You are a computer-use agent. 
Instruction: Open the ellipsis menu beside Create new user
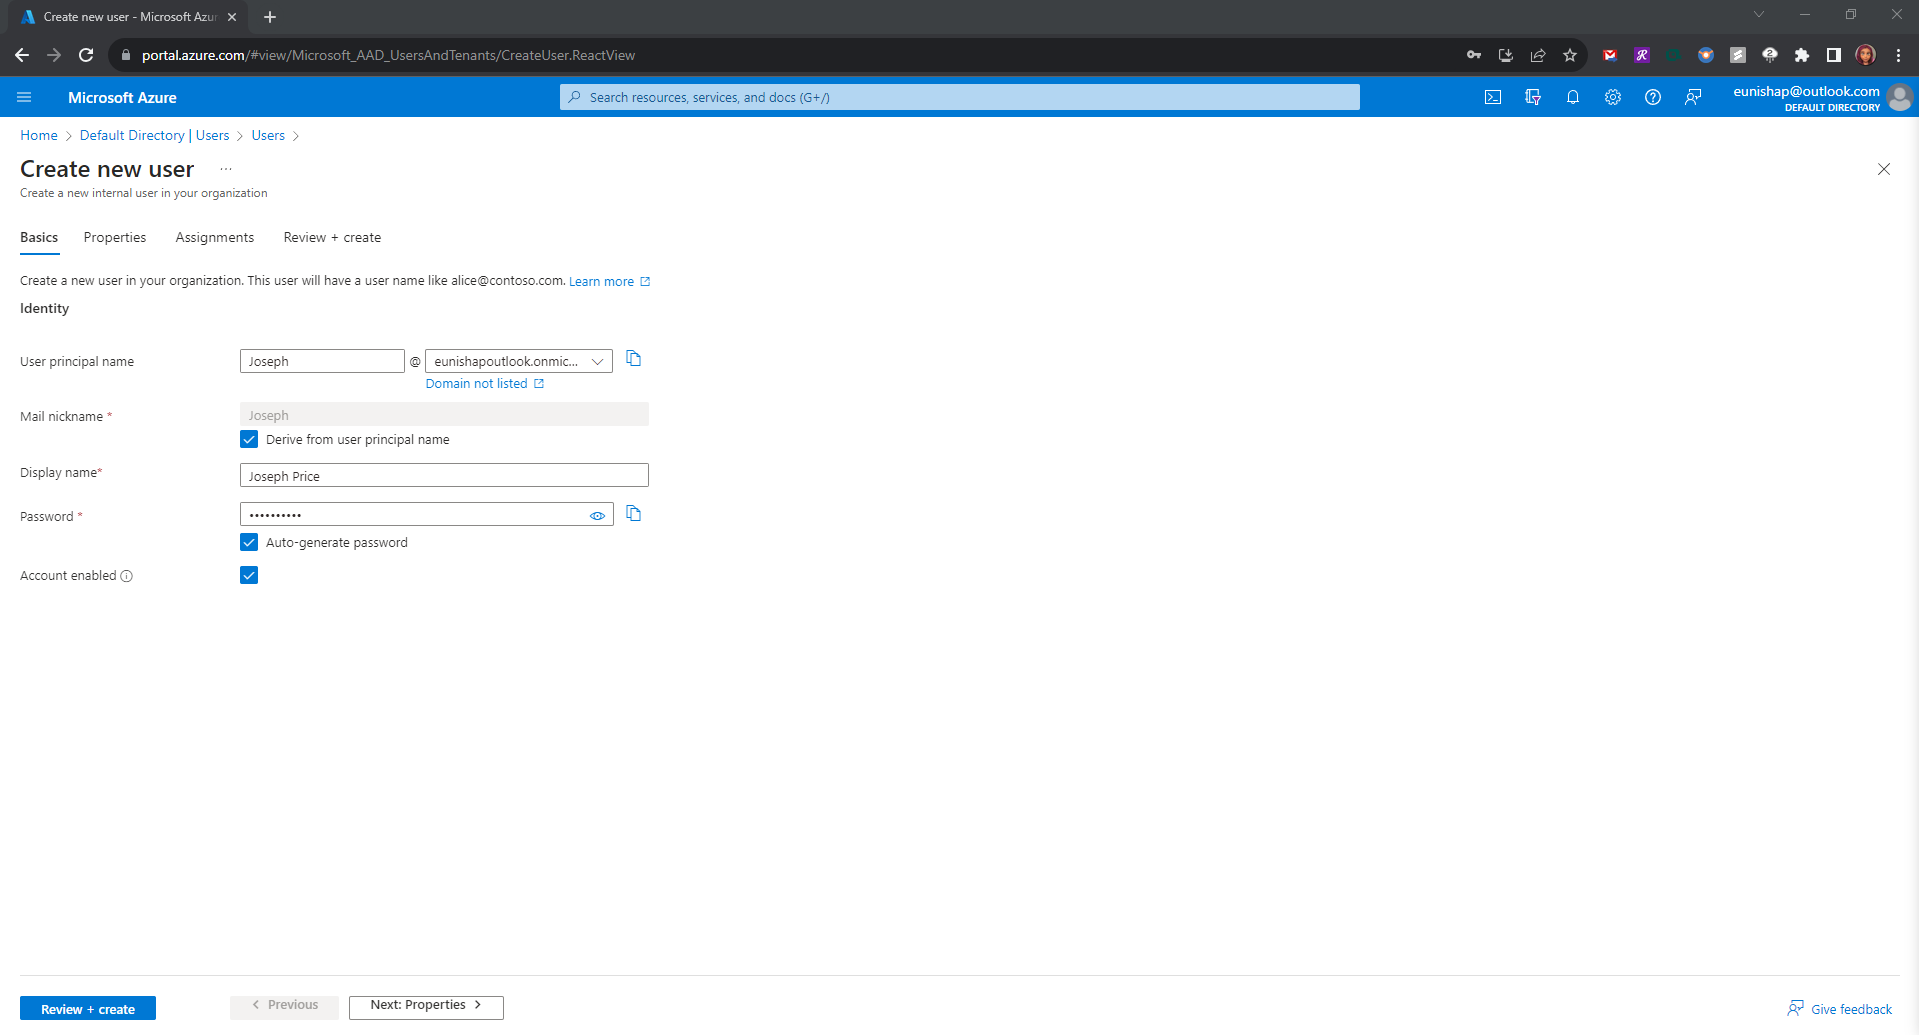(x=226, y=170)
